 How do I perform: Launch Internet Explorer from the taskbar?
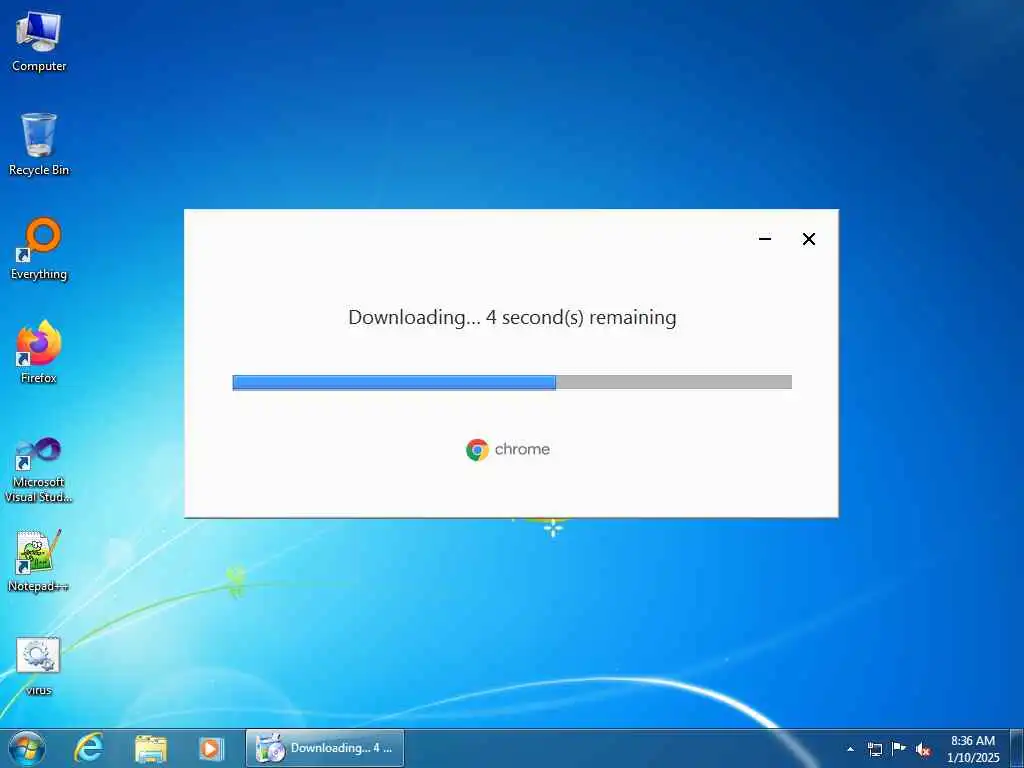(x=88, y=748)
